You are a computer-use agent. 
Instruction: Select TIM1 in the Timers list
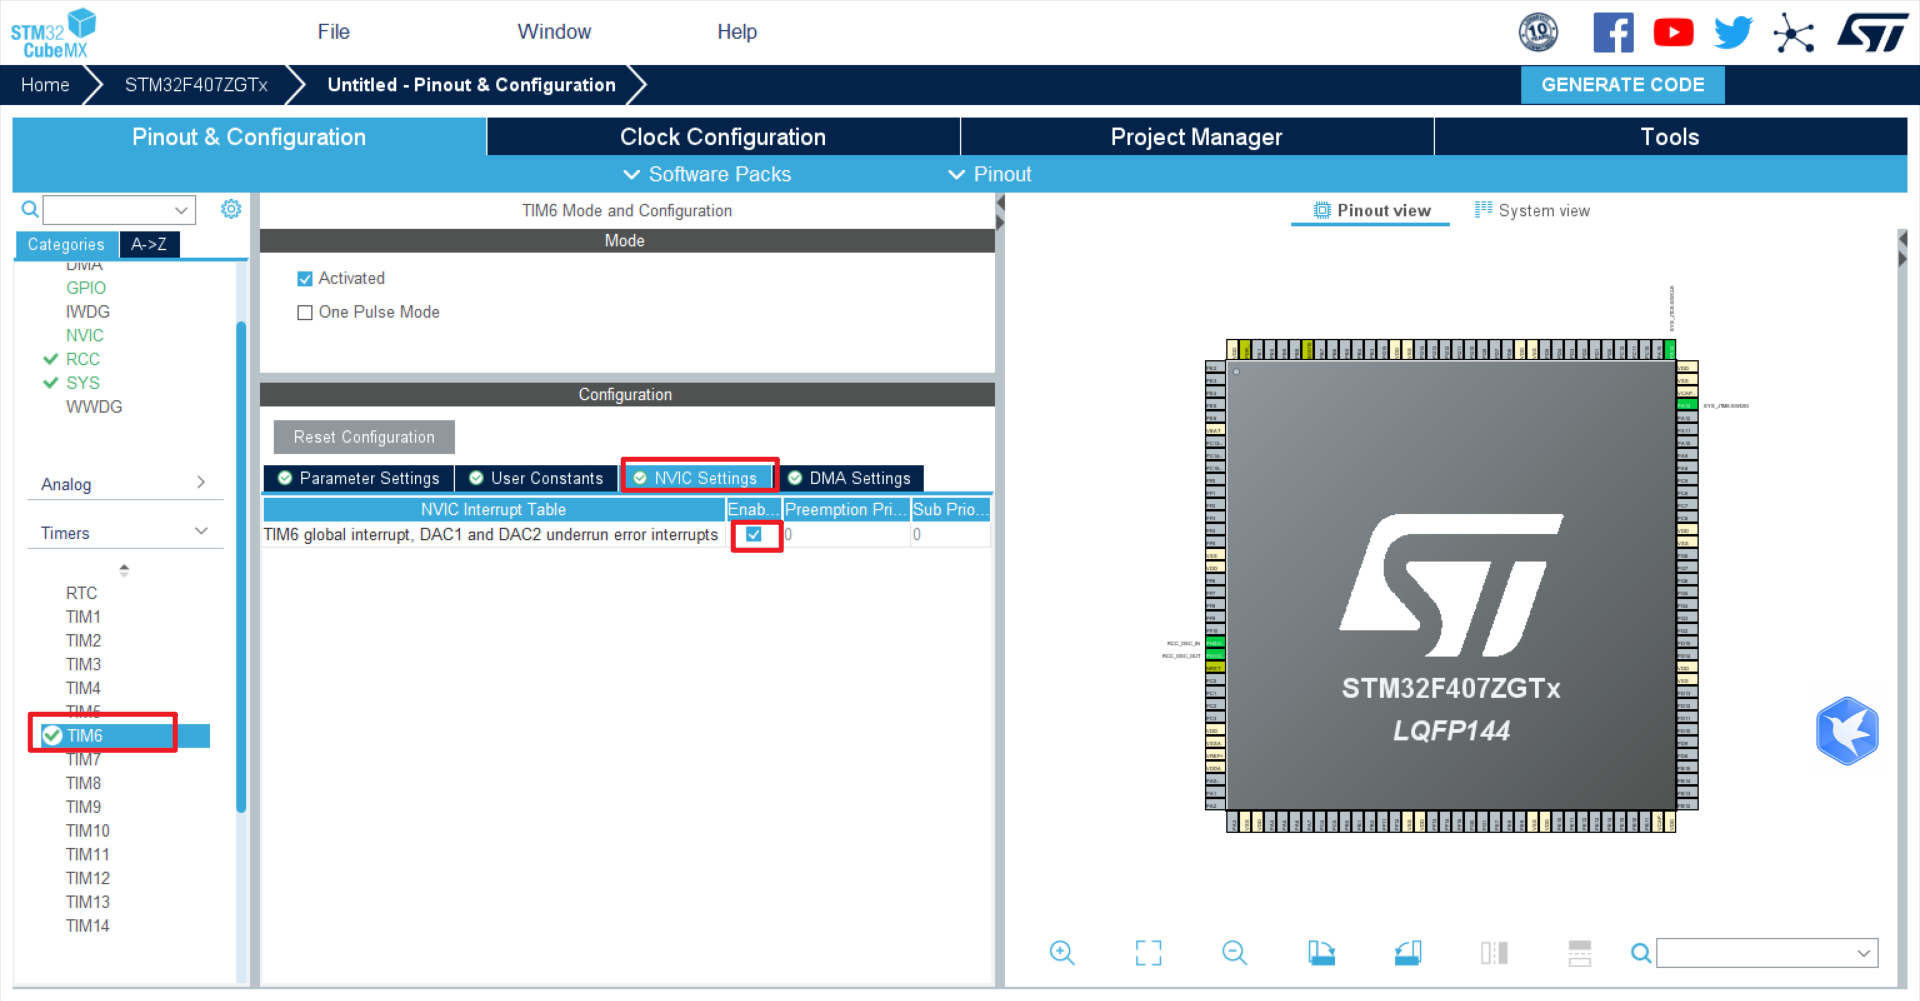tap(83, 617)
